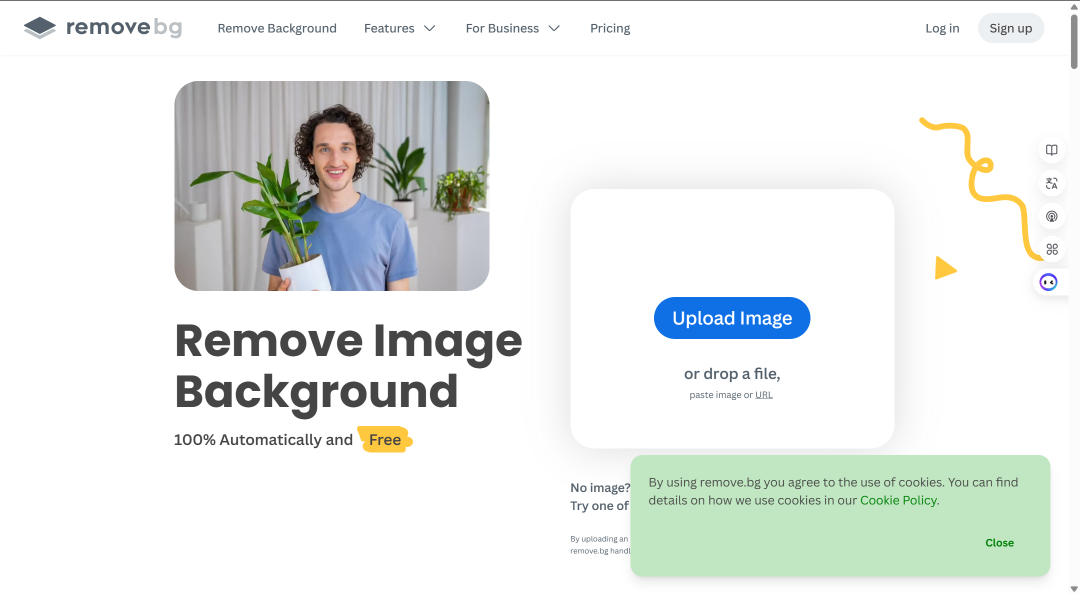Click the scrollbar down arrow
The image size is (1080, 594).
pyautogui.click(x=1074, y=588)
